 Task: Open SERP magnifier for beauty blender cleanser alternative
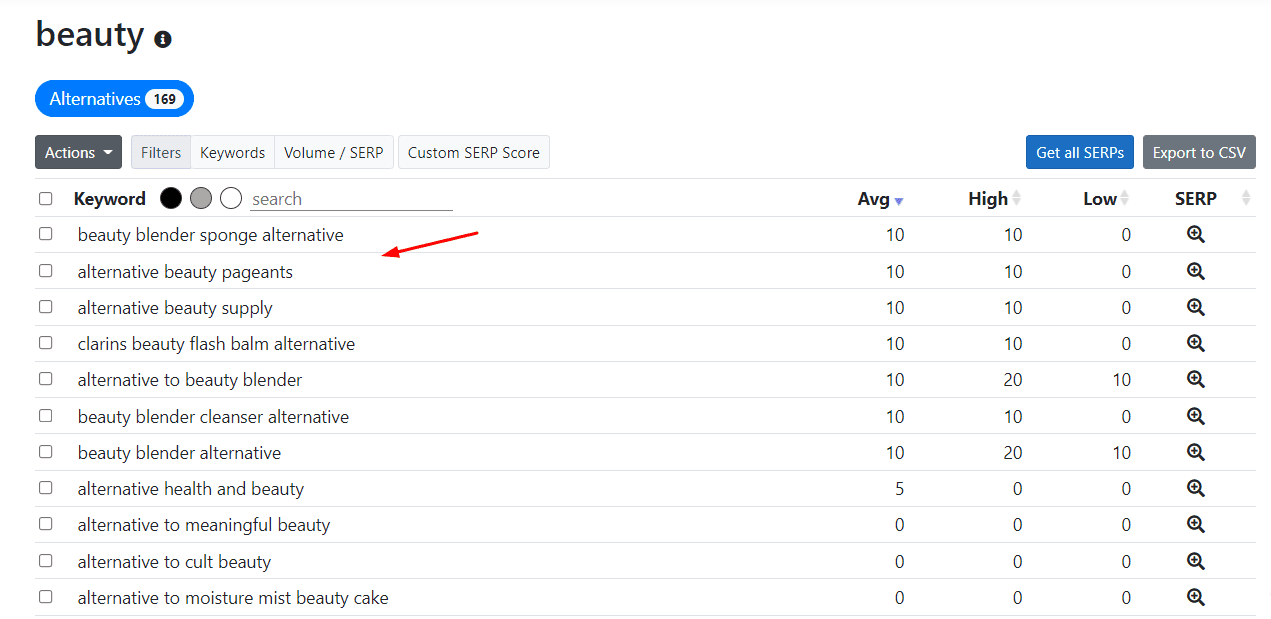(x=1195, y=416)
